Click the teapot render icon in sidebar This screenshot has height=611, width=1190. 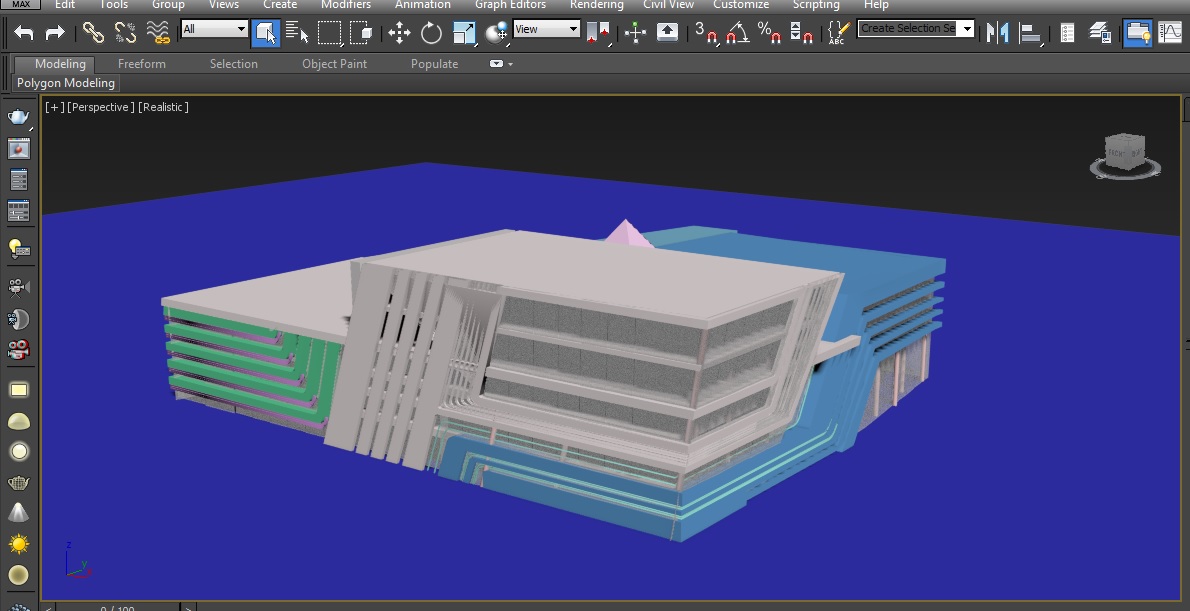(19, 118)
